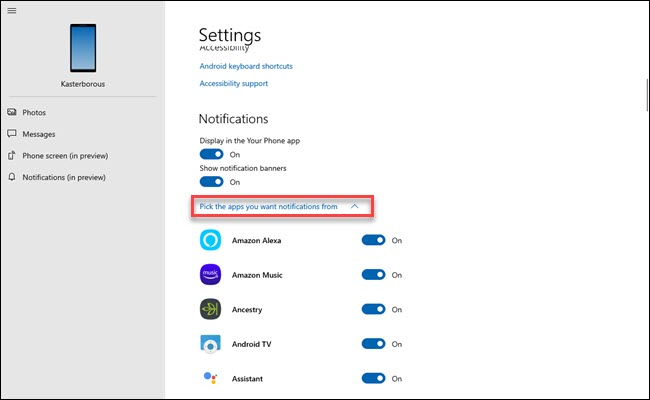
Task: Click the Assistant label
Action: click(x=247, y=378)
